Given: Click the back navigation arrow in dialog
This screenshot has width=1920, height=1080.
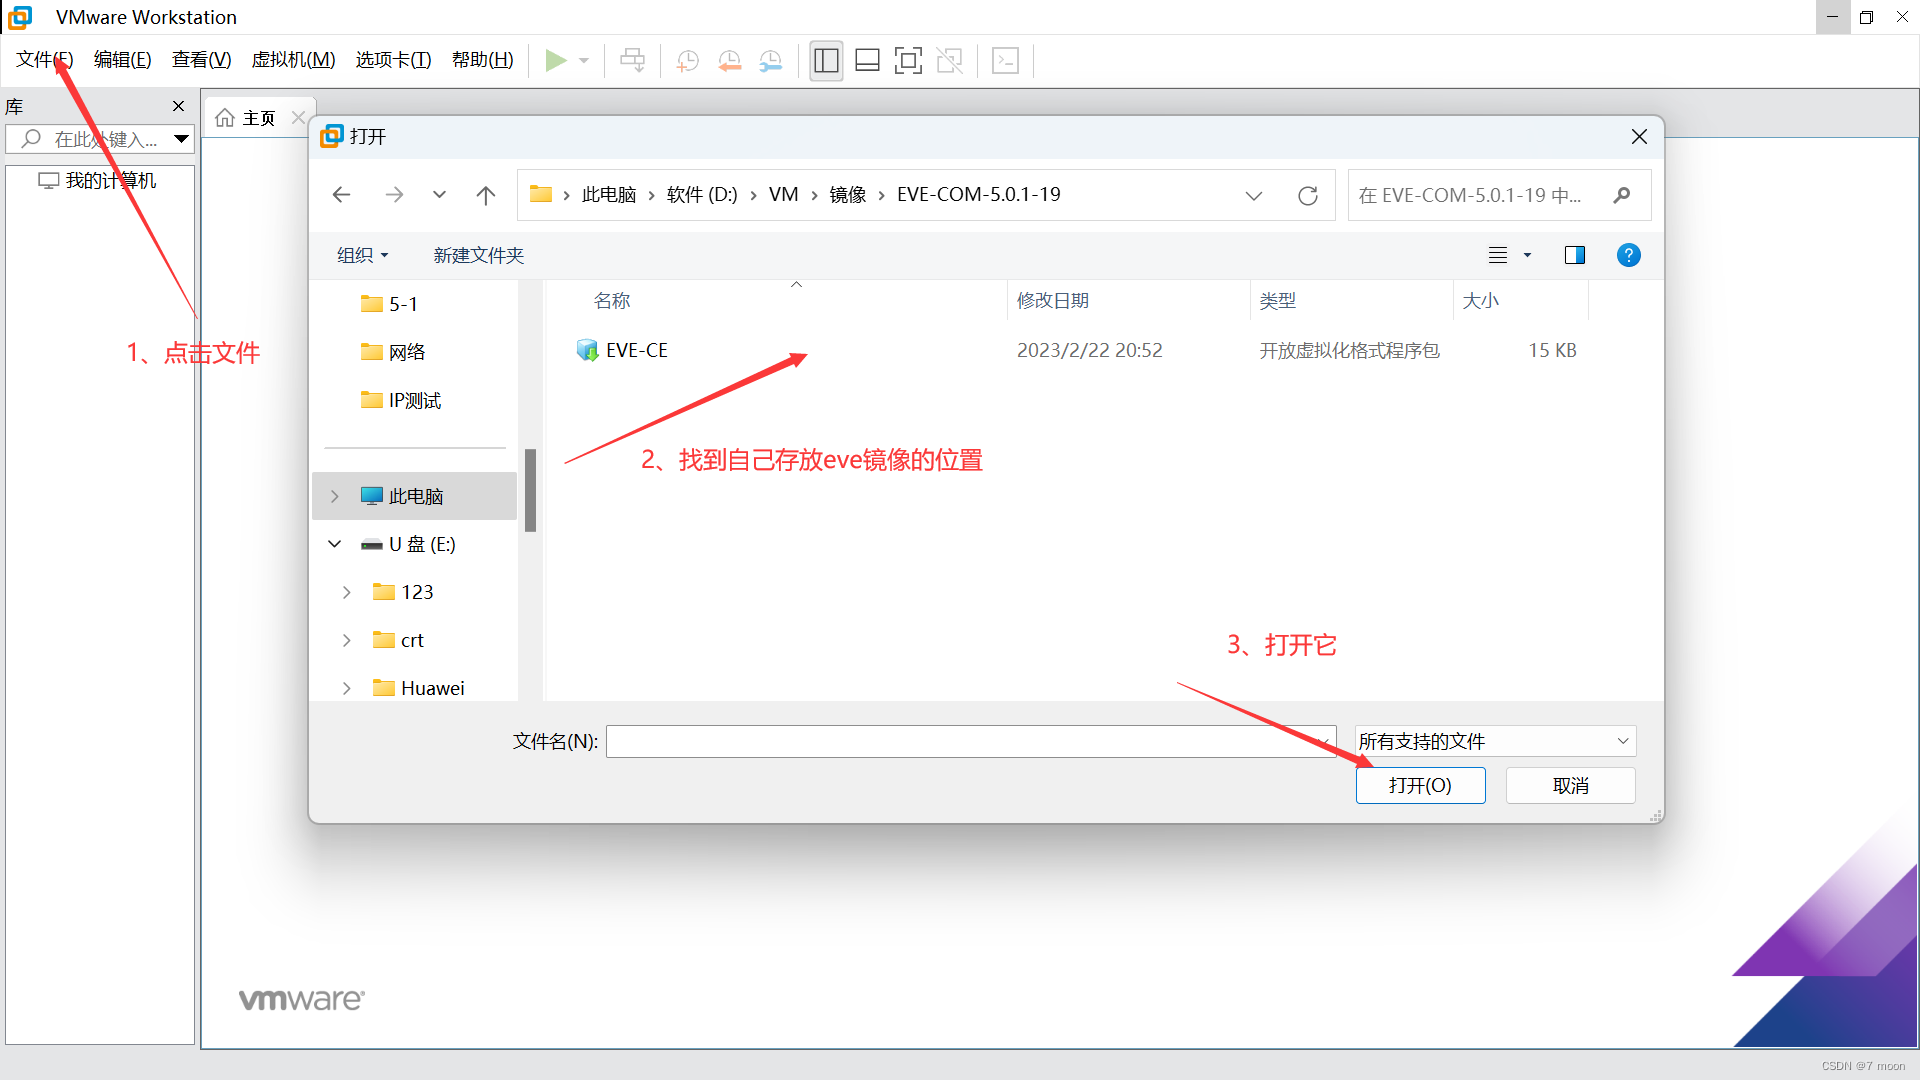Looking at the screenshot, I should [341, 195].
